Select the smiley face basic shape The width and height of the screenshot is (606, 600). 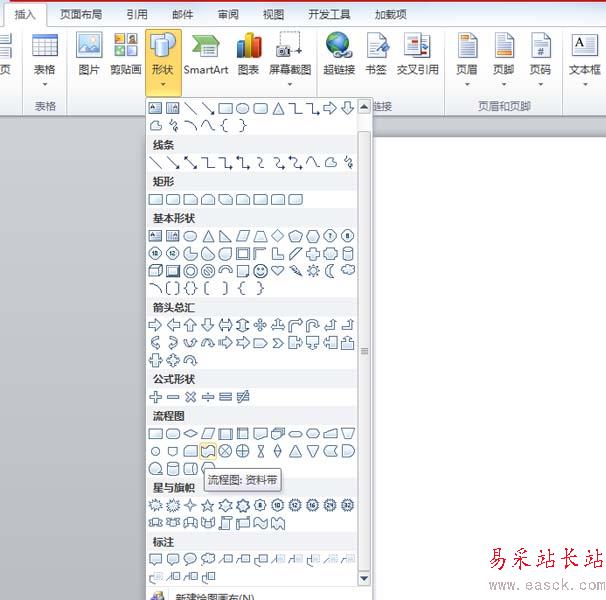pos(260,271)
